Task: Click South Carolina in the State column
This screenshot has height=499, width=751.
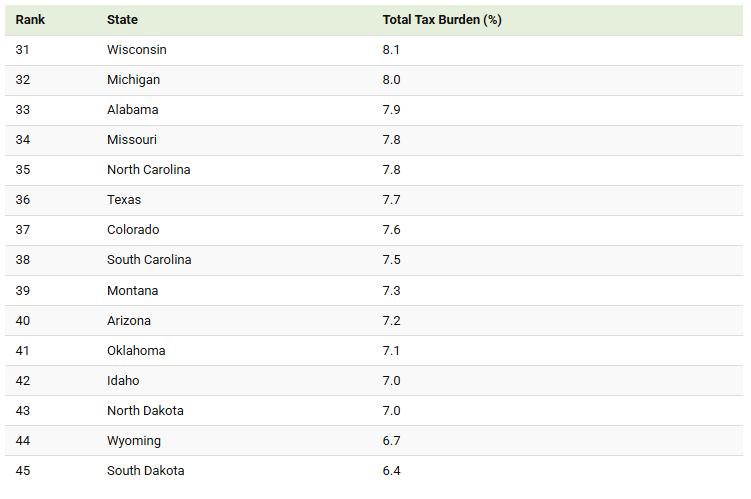Action: click(x=149, y=260)
